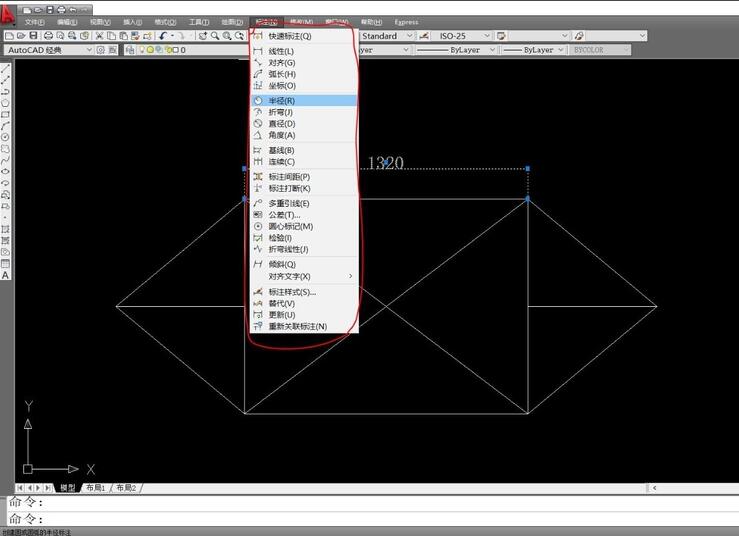Select the Table tool in draw toolbar

coord(5,264)
